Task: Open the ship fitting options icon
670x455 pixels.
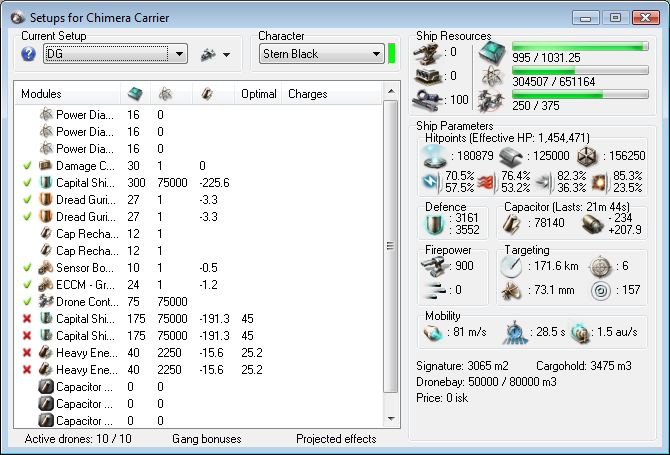Action: [208, 54]
